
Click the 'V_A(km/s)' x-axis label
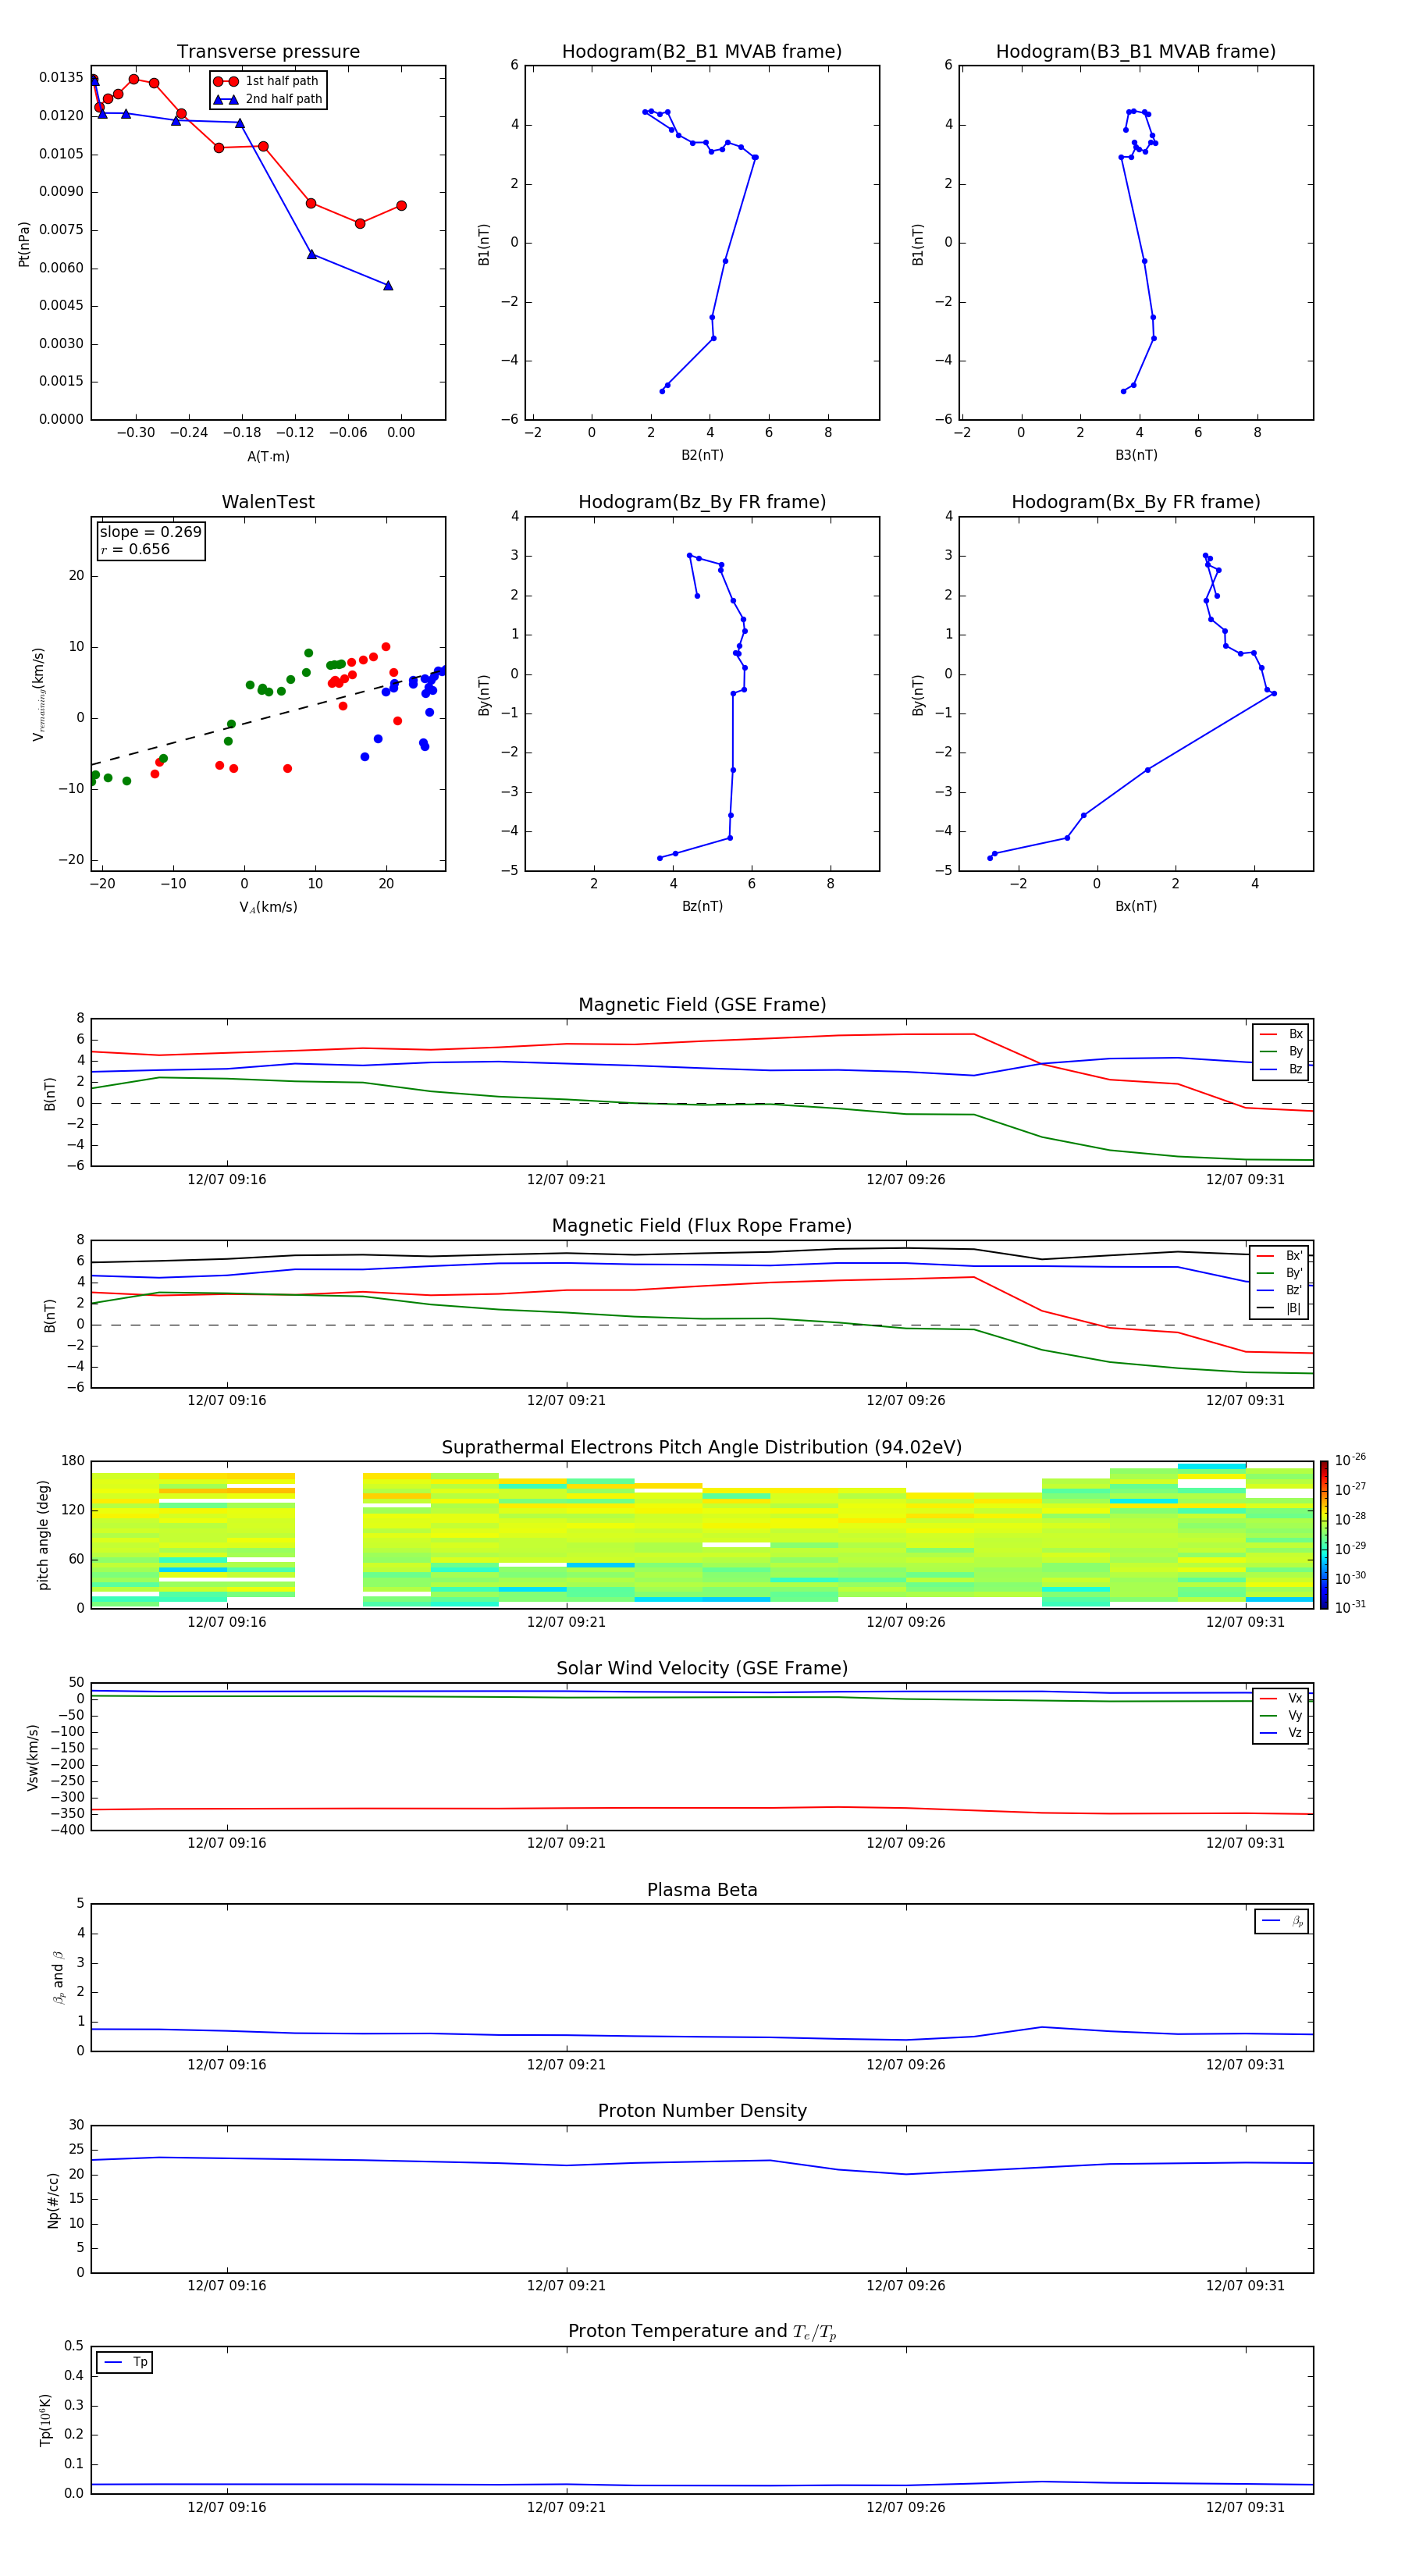point(268,908)
